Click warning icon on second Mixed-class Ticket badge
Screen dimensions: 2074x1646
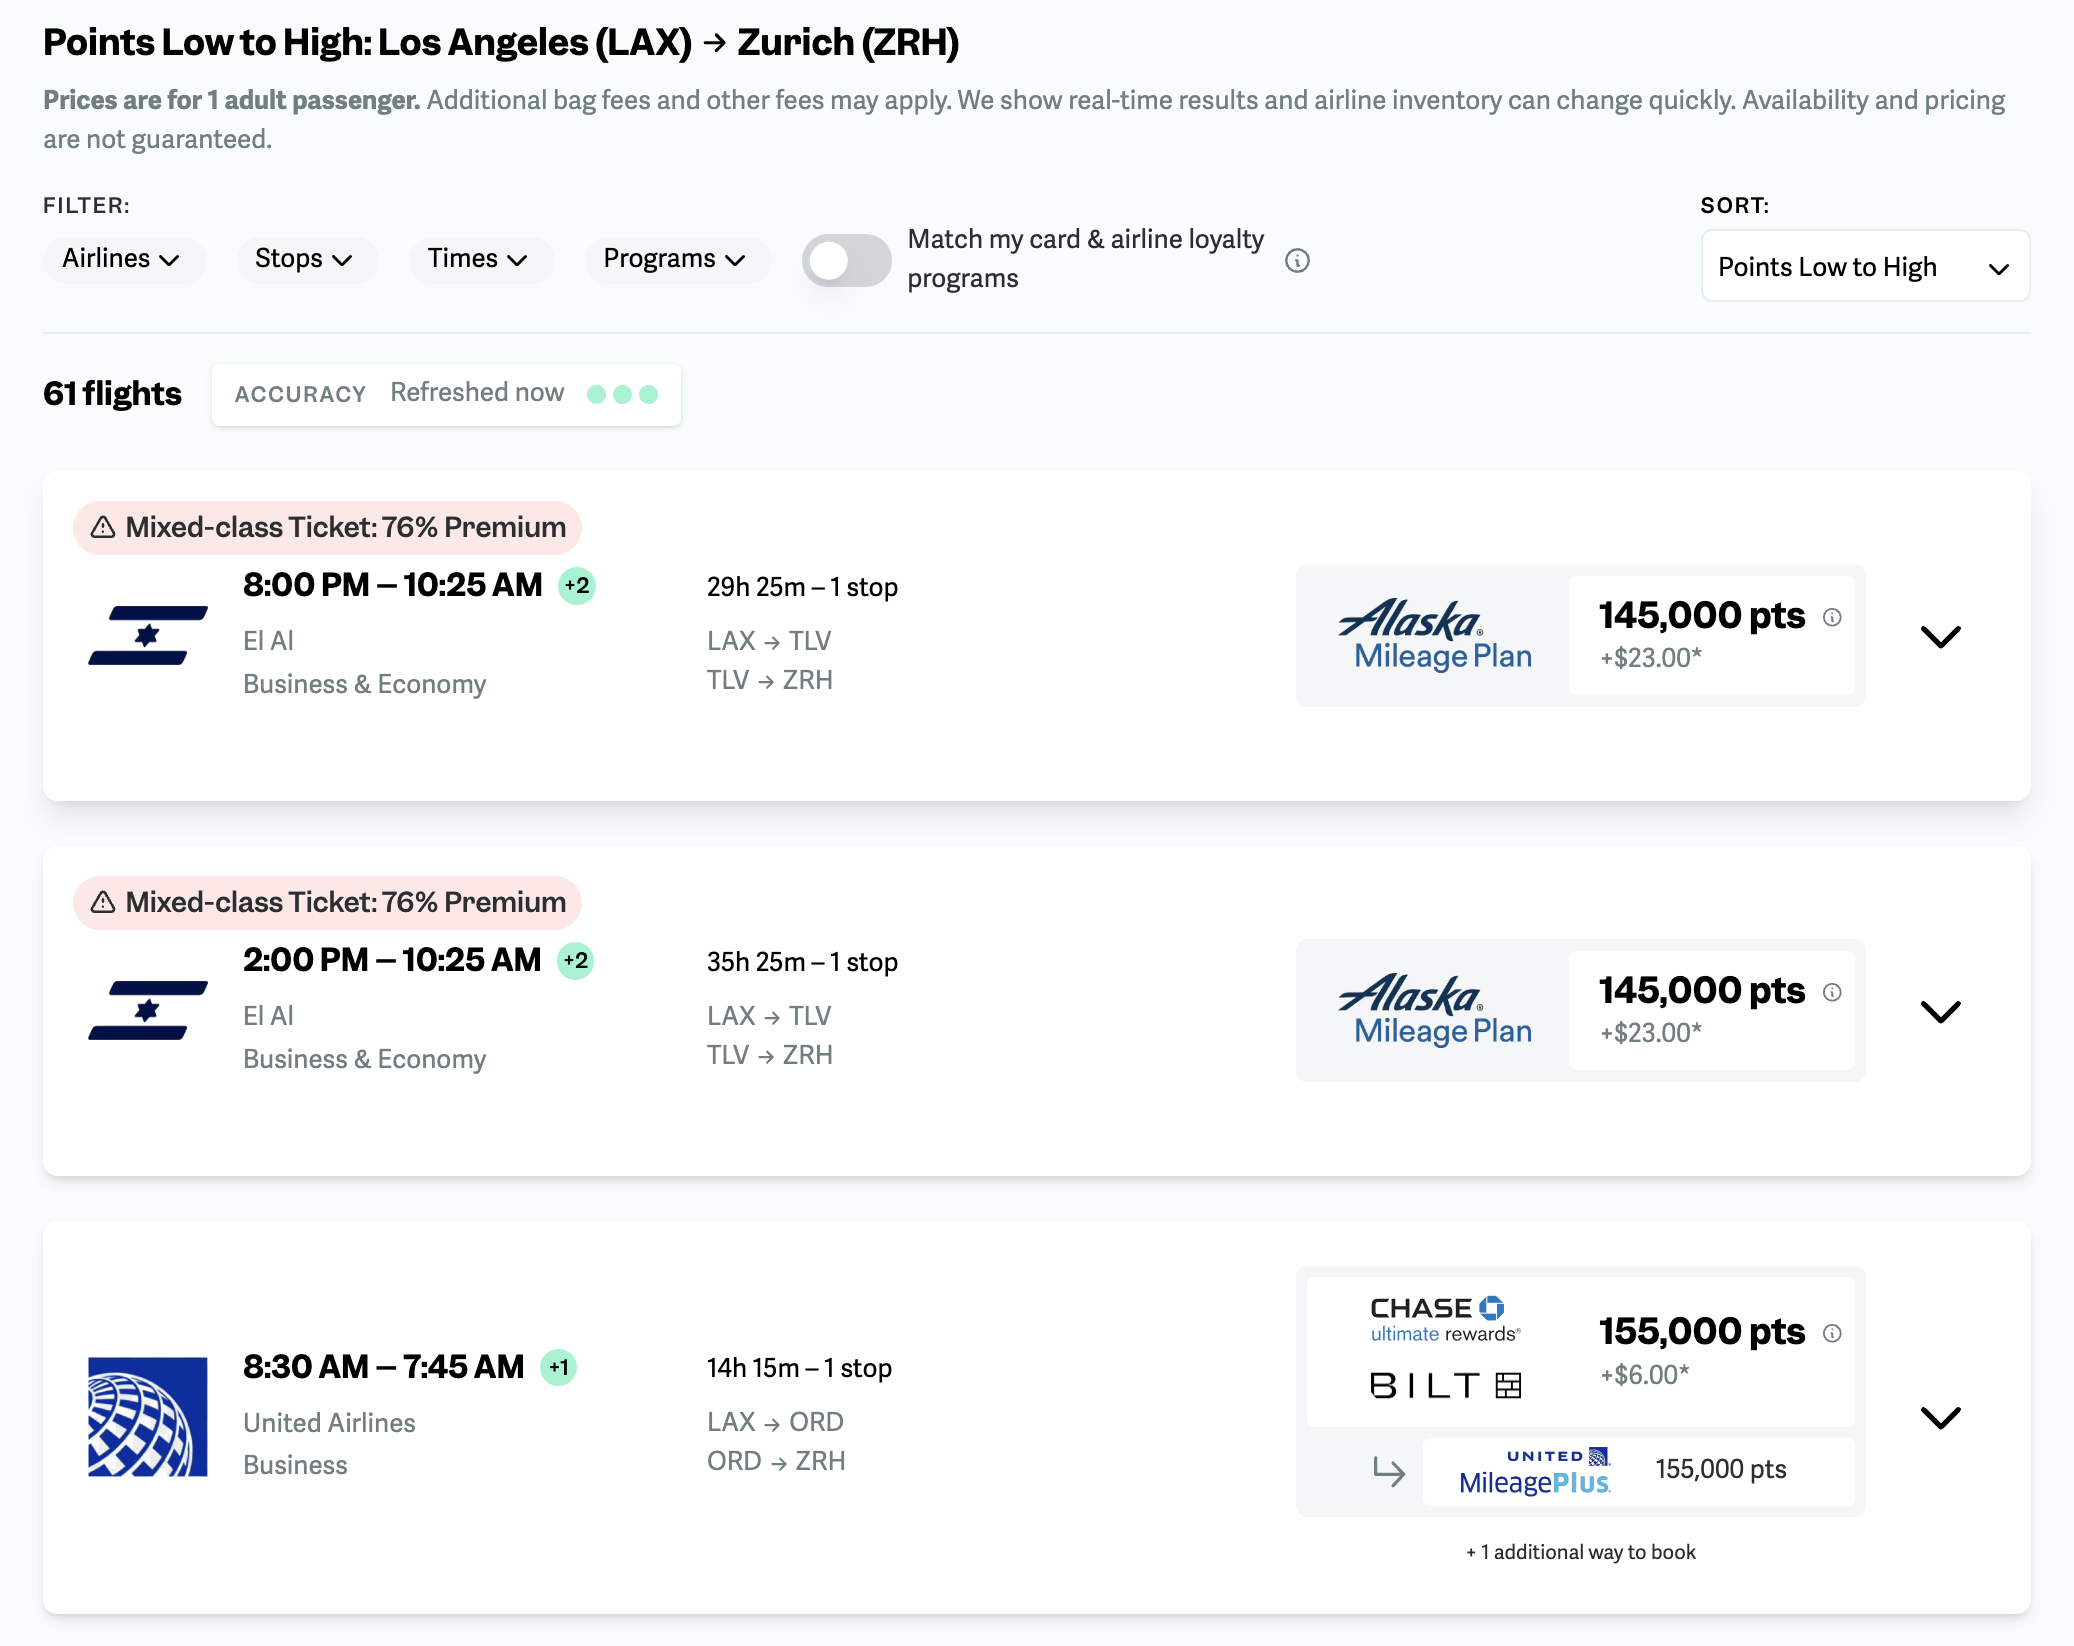(x=103, y=902)
